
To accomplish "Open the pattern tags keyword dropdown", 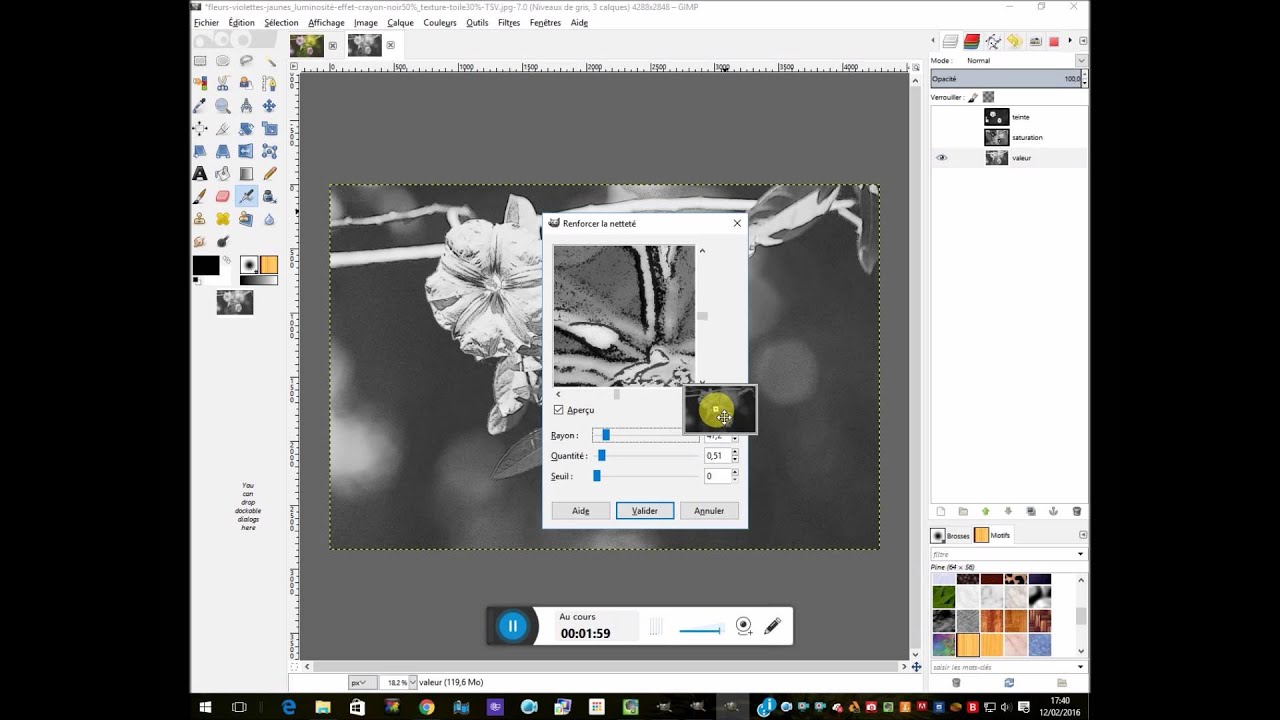I will click(1080, 667).
